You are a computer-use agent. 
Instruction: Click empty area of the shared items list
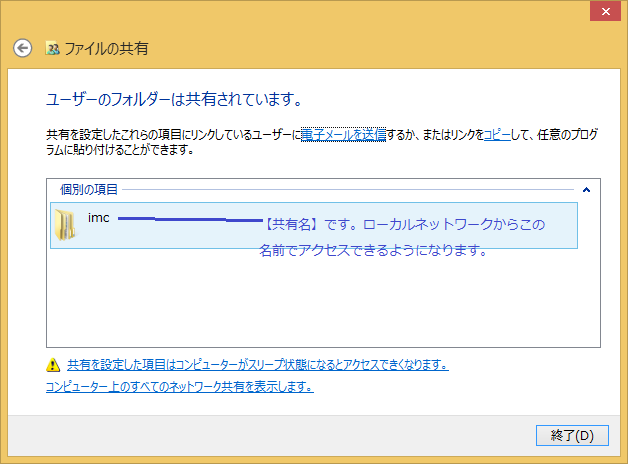coord(320,300)
